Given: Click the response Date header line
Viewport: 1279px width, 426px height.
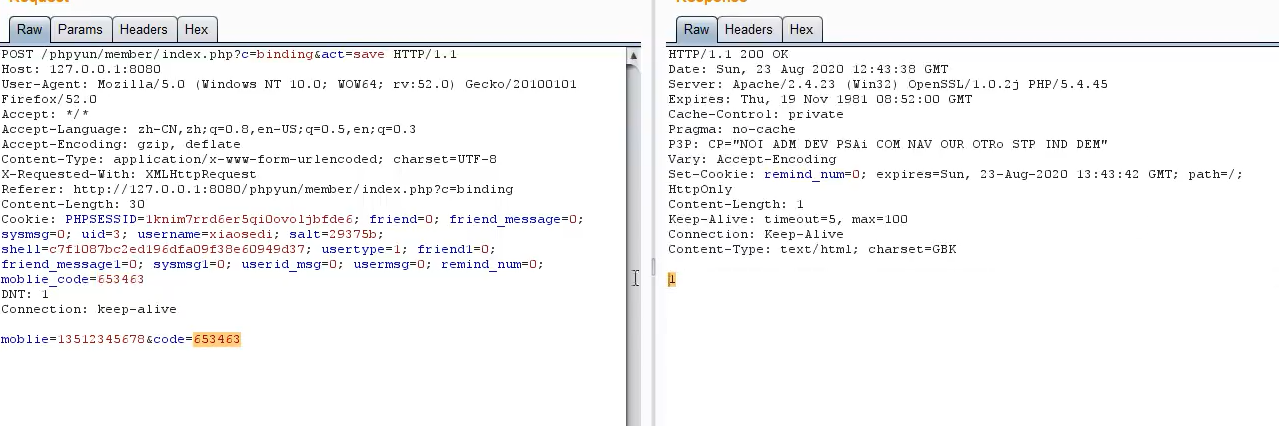Looking at the screenshot, I should [x=808, y=69].
